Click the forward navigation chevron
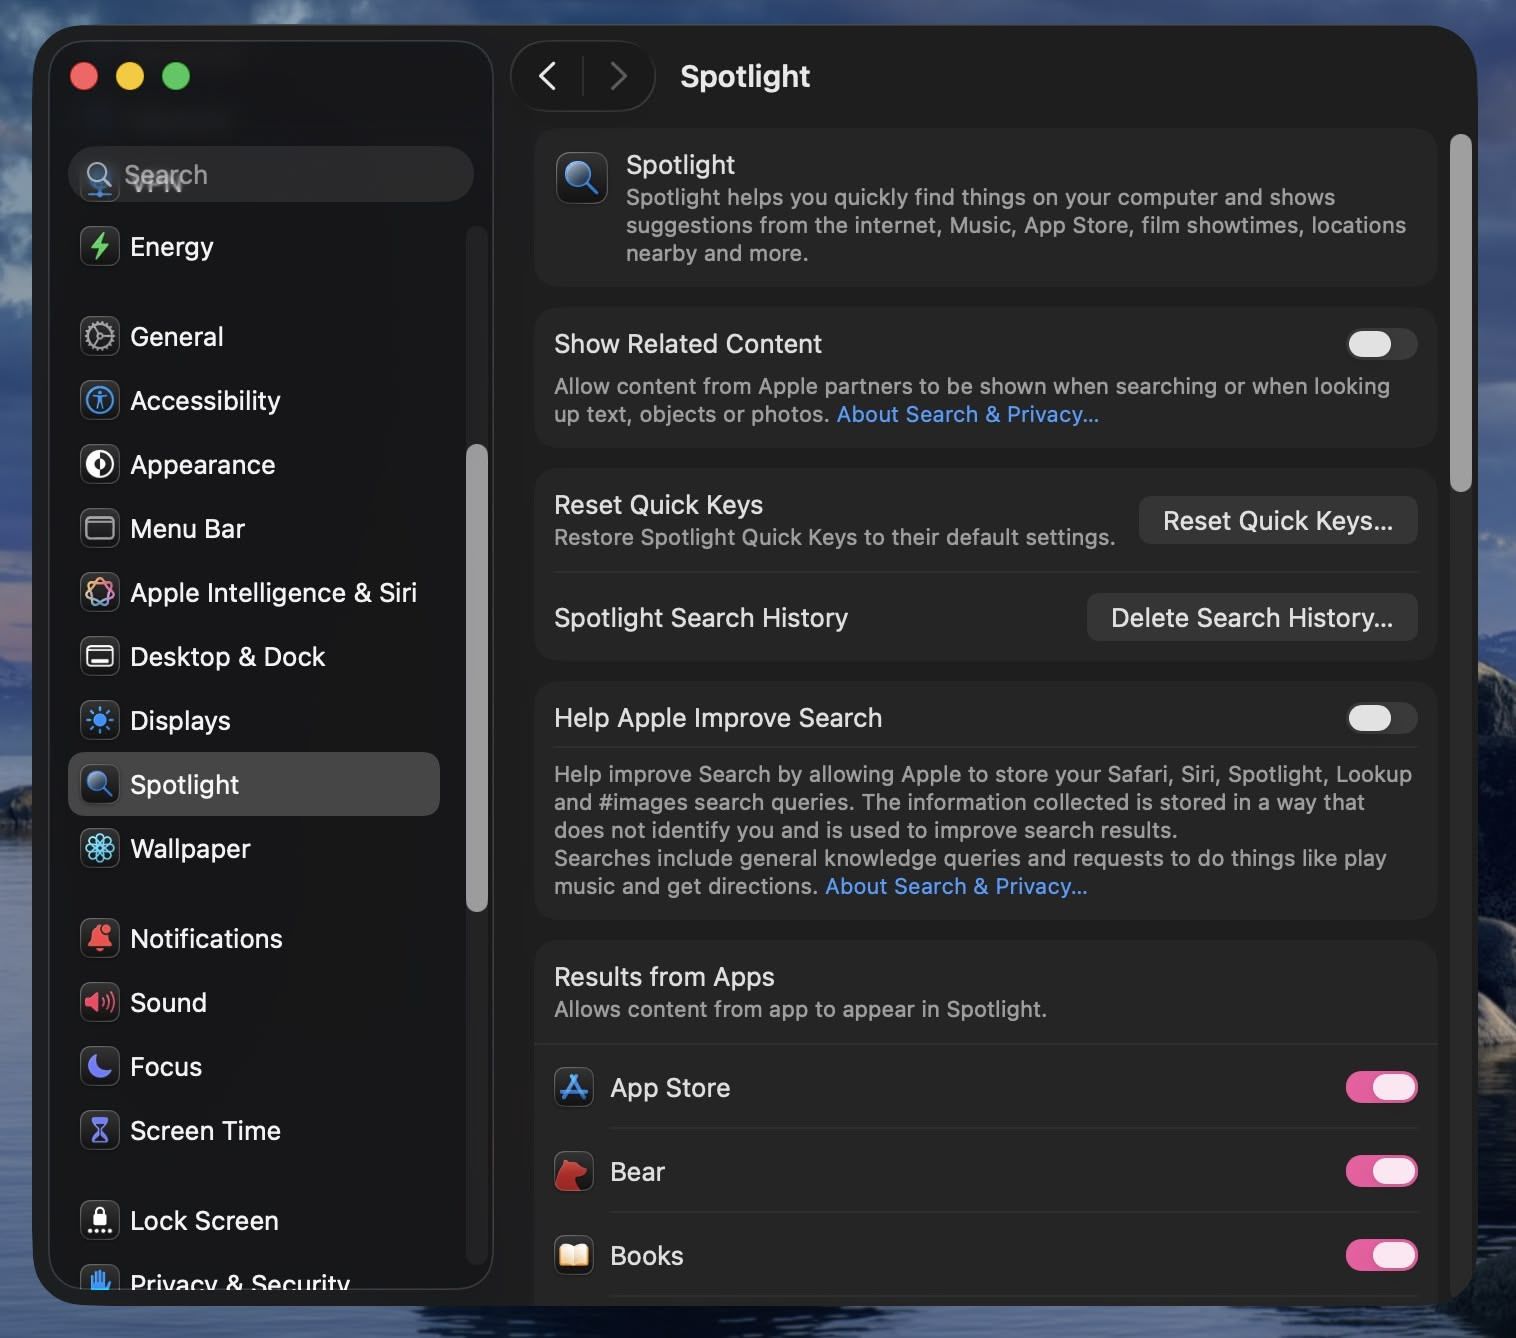The height and width of the screenshot is (1338, 1516). [x=618, y=75]
